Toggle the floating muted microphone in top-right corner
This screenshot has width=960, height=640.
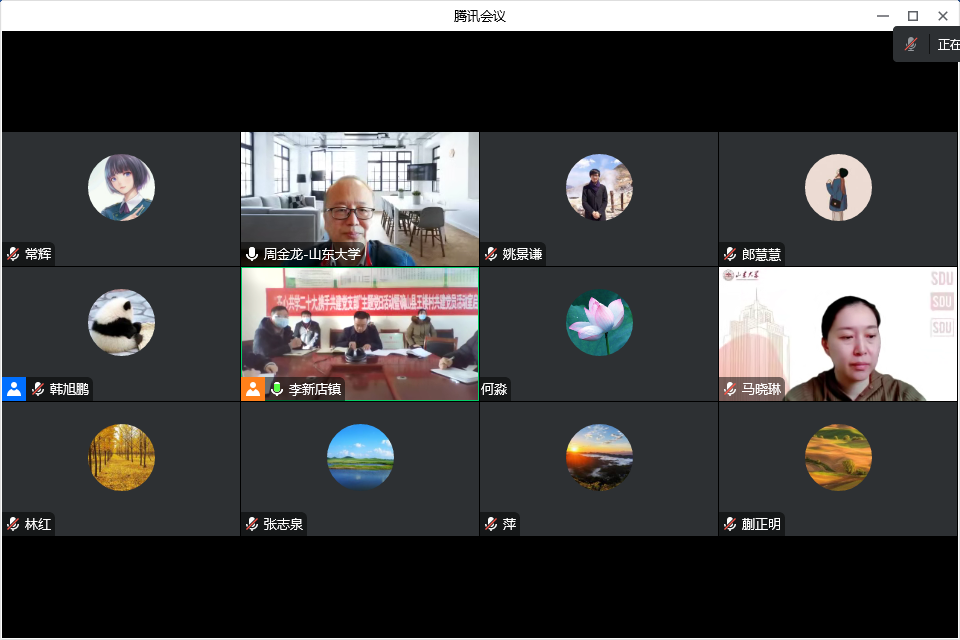911,45
